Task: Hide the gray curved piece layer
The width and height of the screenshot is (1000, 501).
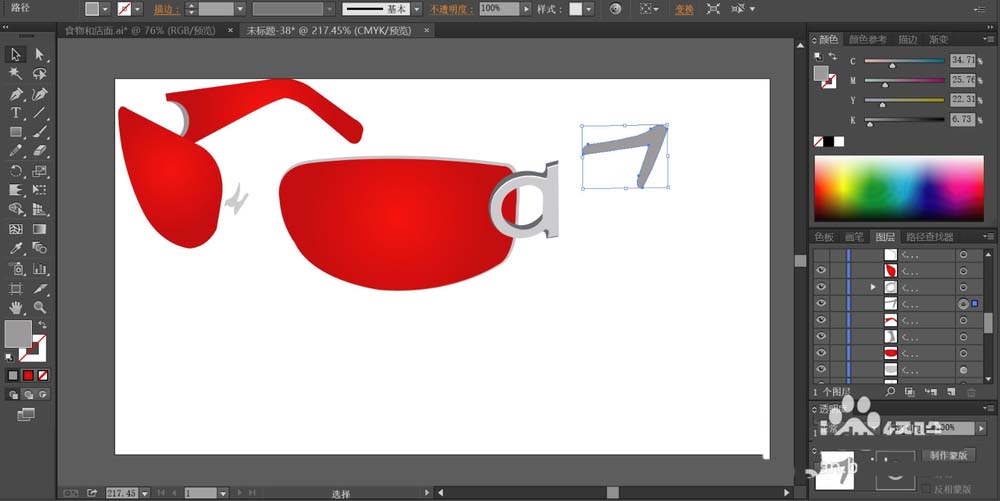Action: [x=821, y=337]
